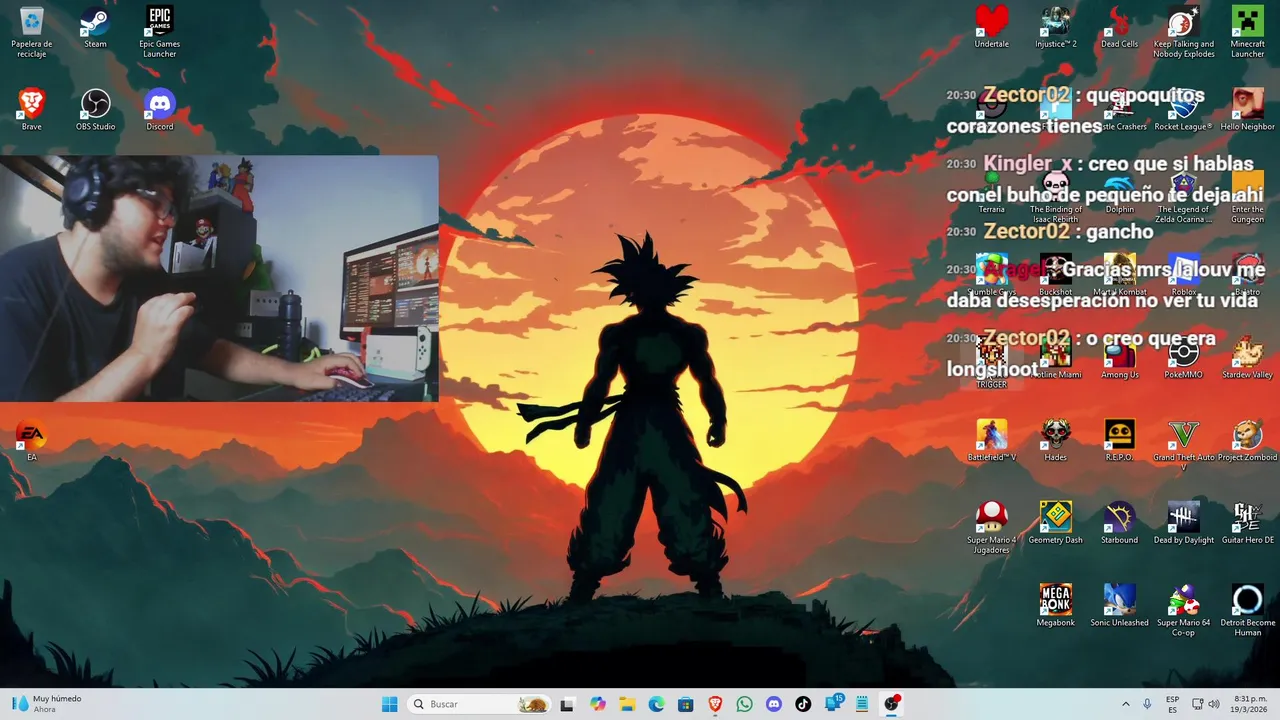Open the clock and date flyout
The height and width of the screenshot is (720, 1280).
(x=1250, y=704)
